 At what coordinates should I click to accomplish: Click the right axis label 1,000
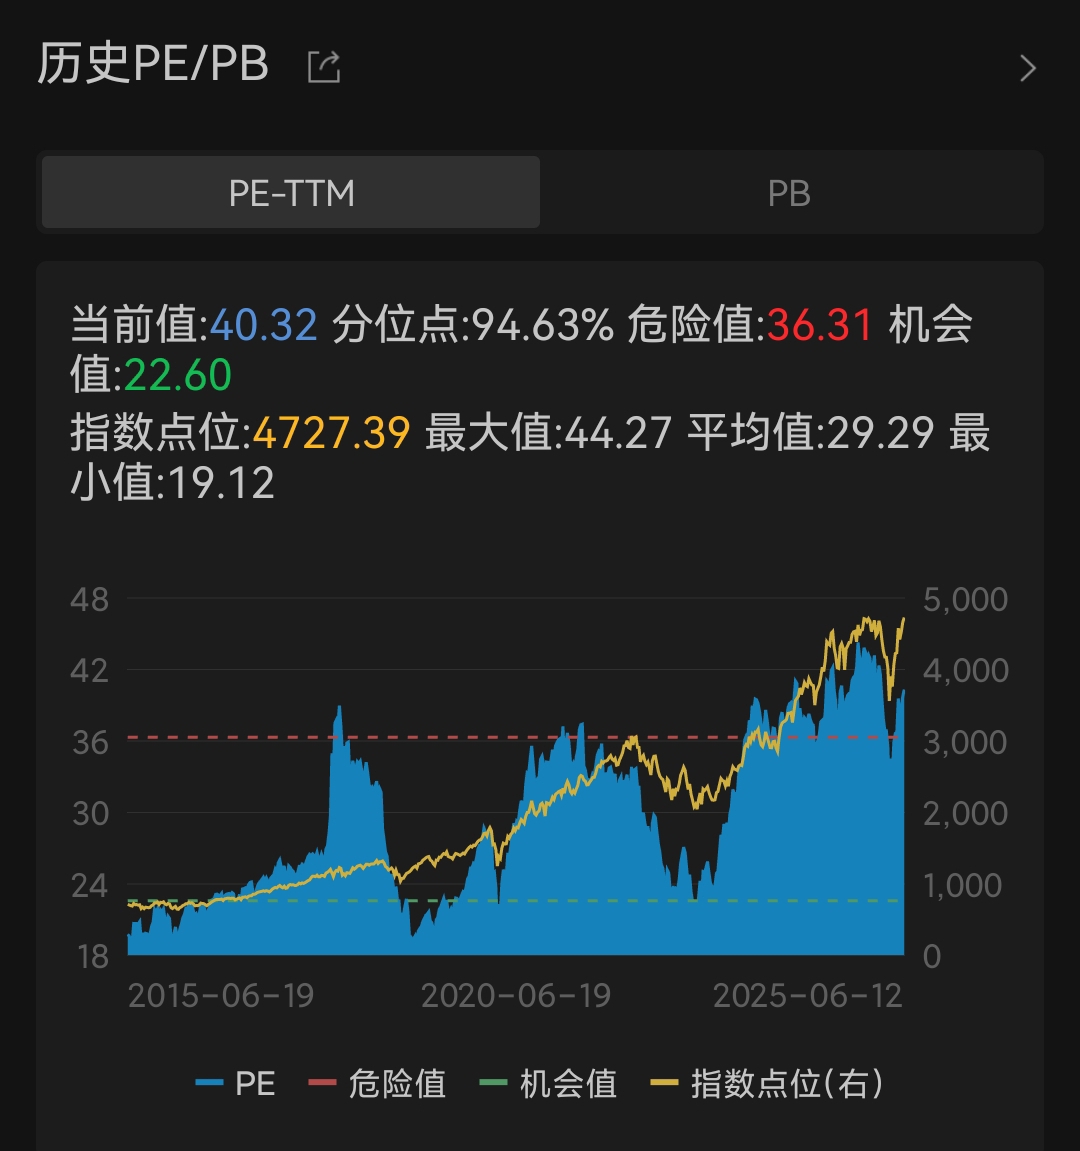tap(962, 886)
